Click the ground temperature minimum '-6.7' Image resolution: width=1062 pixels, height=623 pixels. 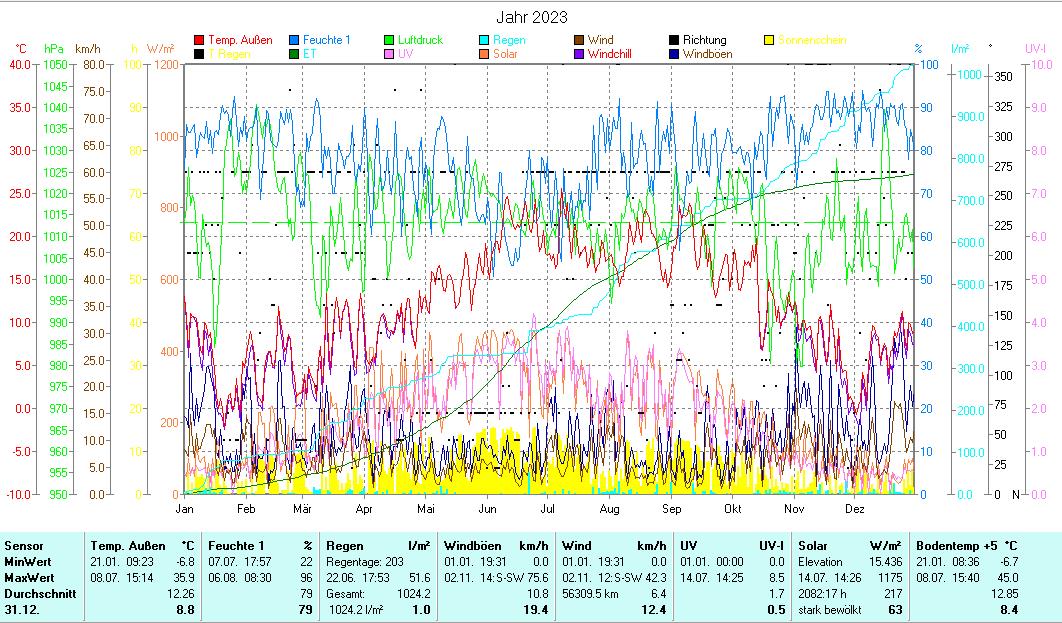point(1008,562)
